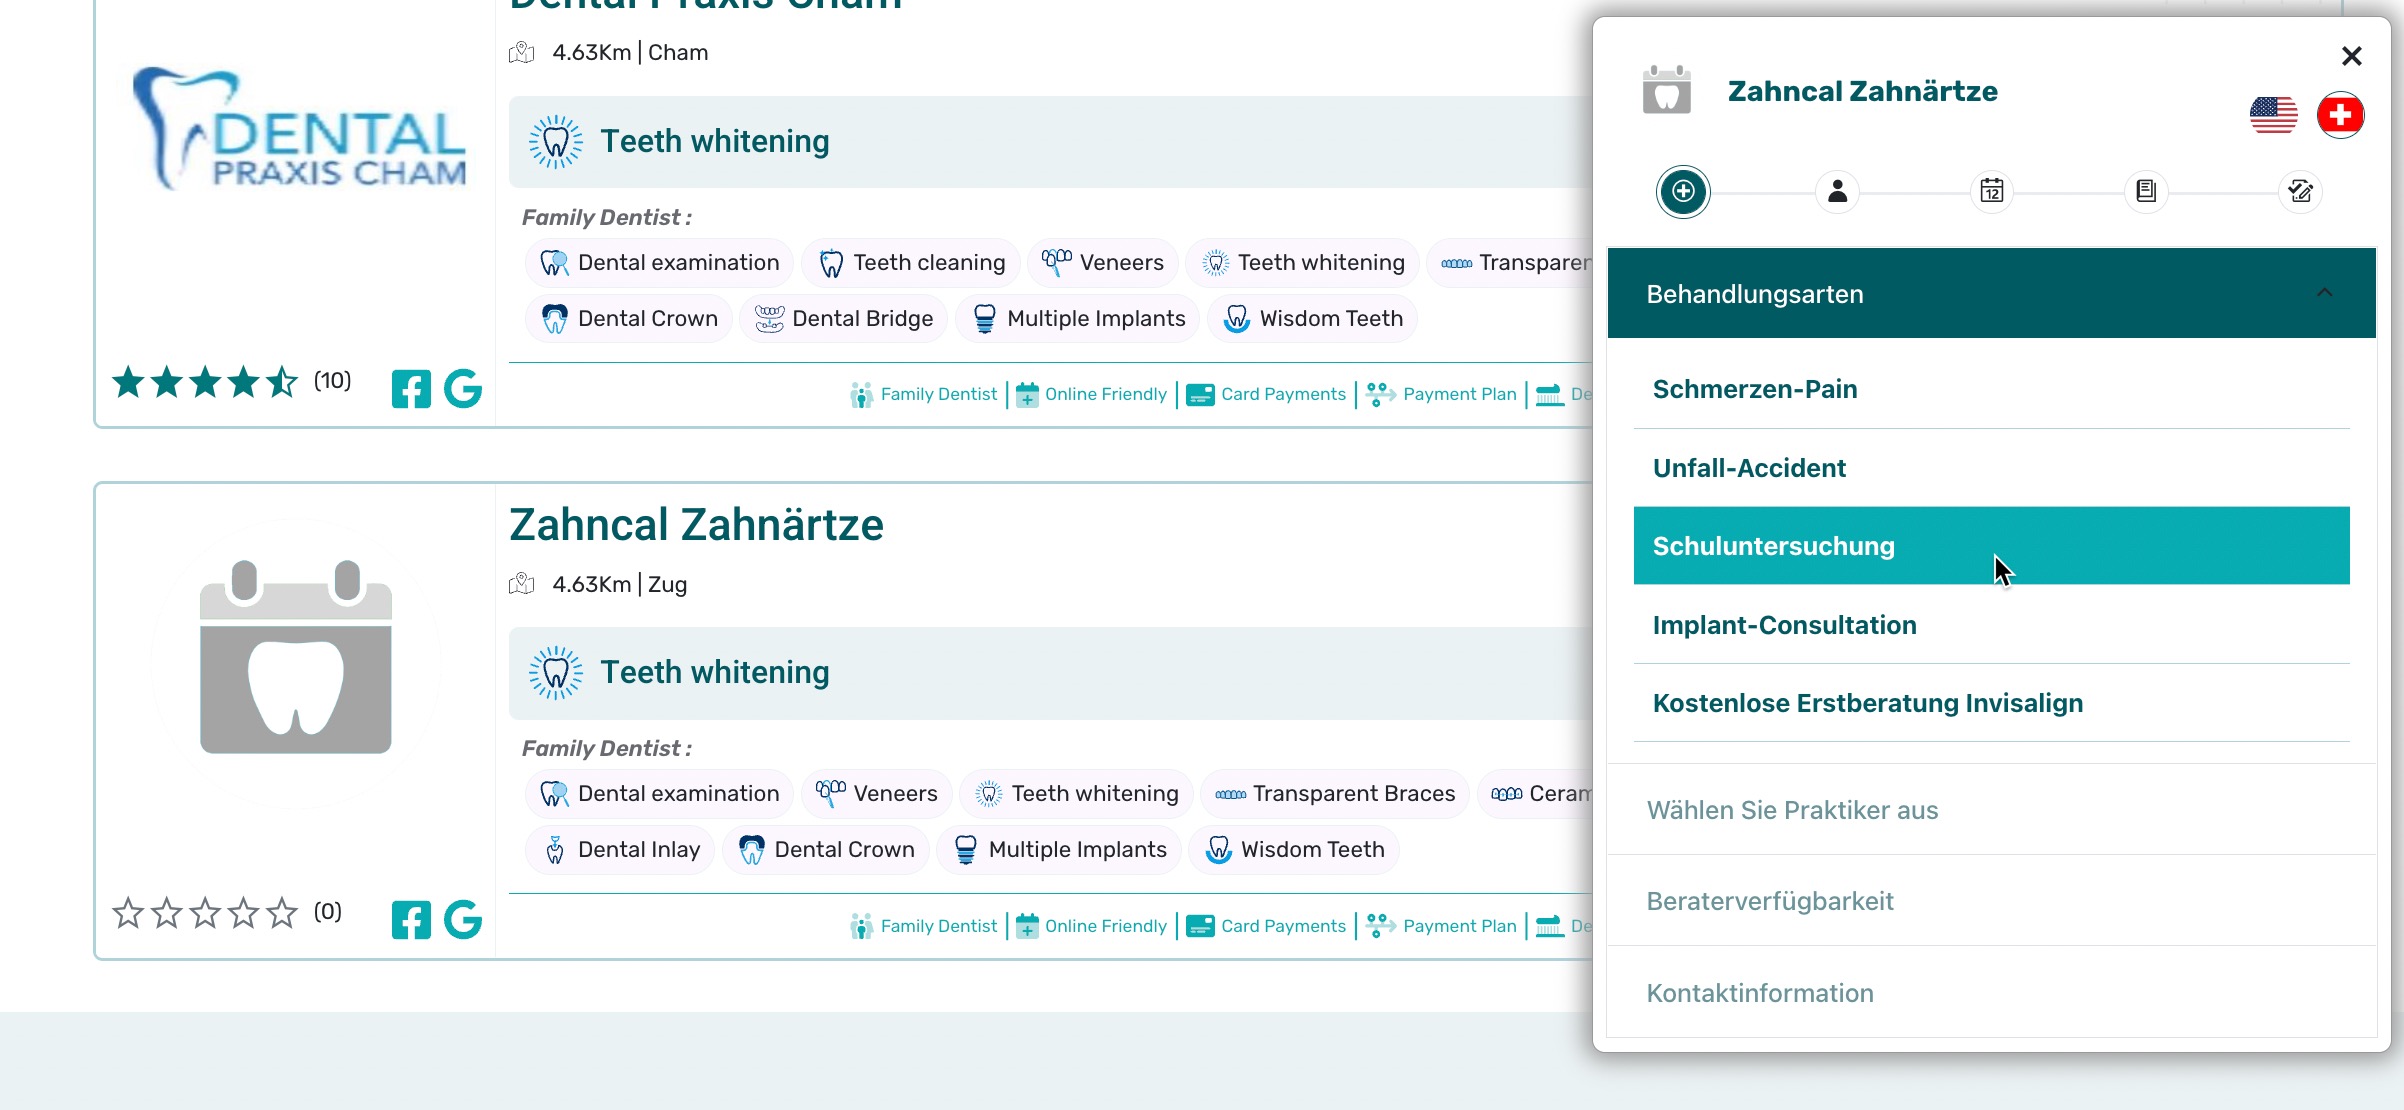The height and width of the screenshot is (1110, 2404).
Task: Select the Behandlungsarten header
Action: pos(1991,293)
